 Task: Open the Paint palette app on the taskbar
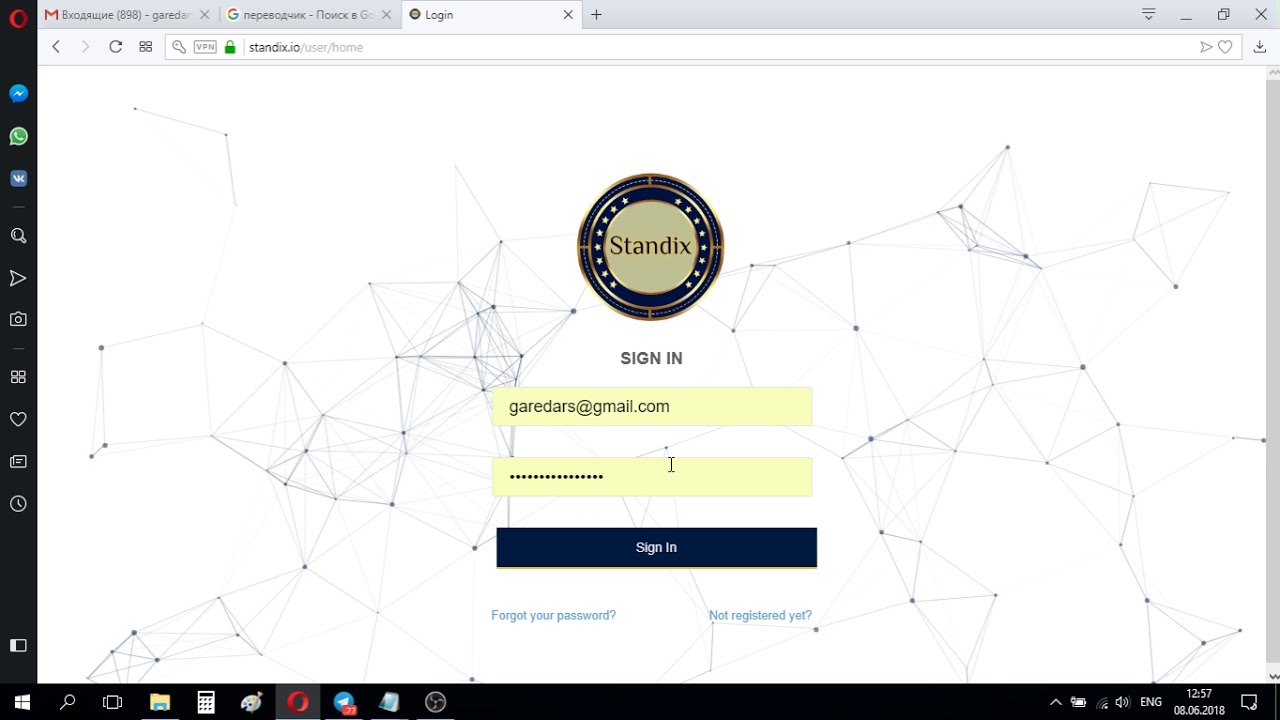[x=251, y=702]
